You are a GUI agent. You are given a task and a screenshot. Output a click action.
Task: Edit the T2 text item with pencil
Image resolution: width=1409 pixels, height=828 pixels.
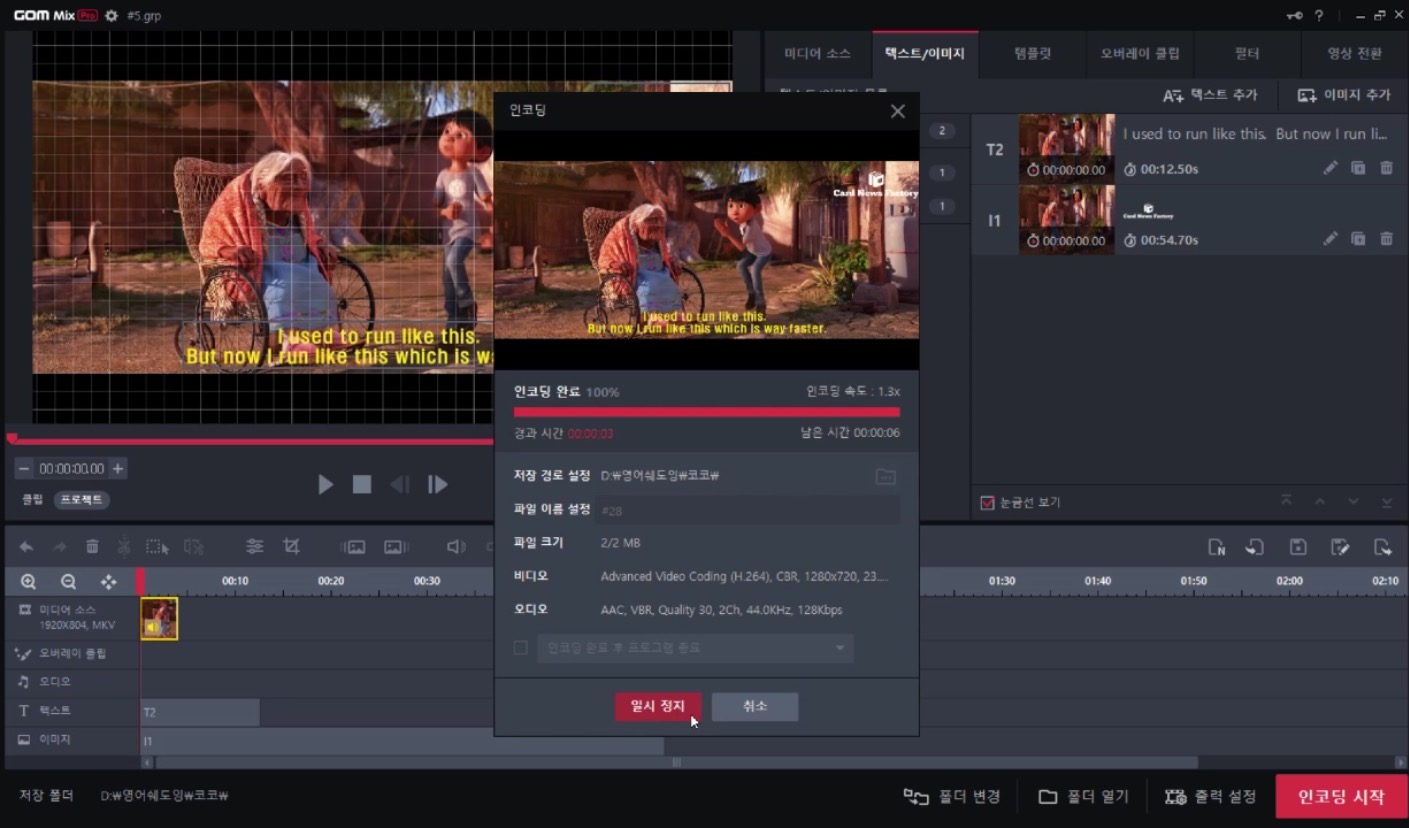tap(1330, 168)
